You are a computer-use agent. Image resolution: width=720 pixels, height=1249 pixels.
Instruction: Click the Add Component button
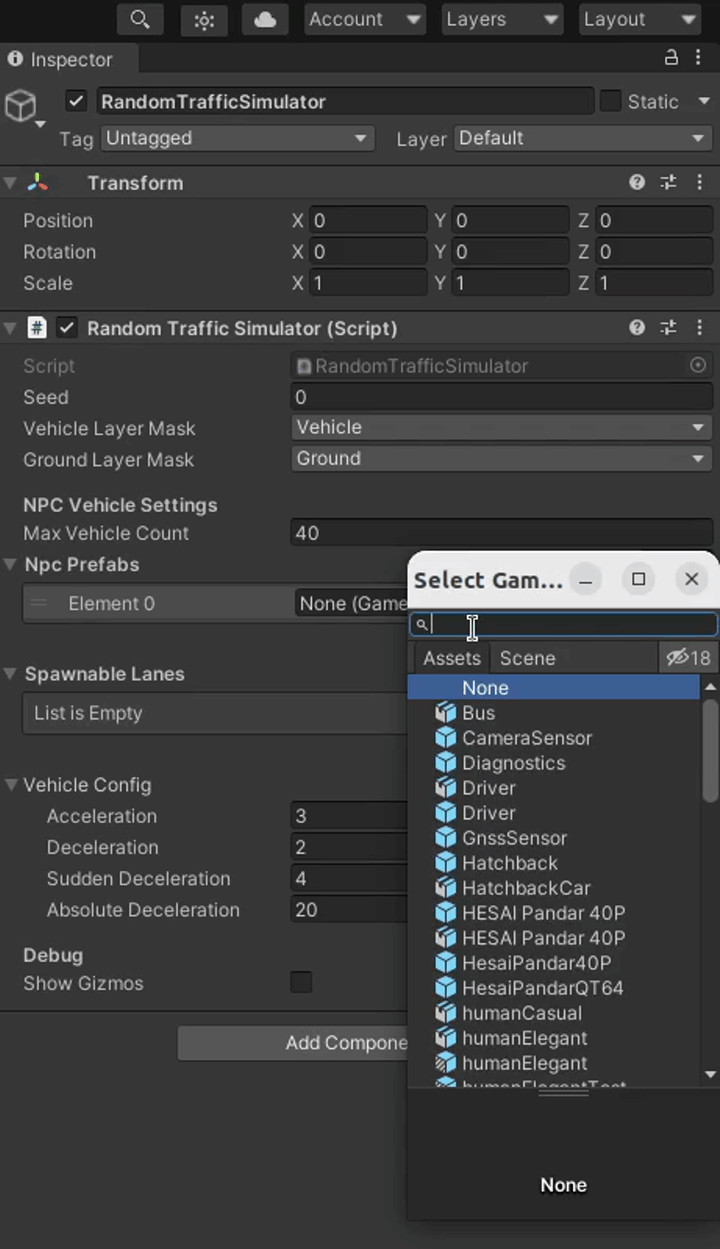[294, 1042]
